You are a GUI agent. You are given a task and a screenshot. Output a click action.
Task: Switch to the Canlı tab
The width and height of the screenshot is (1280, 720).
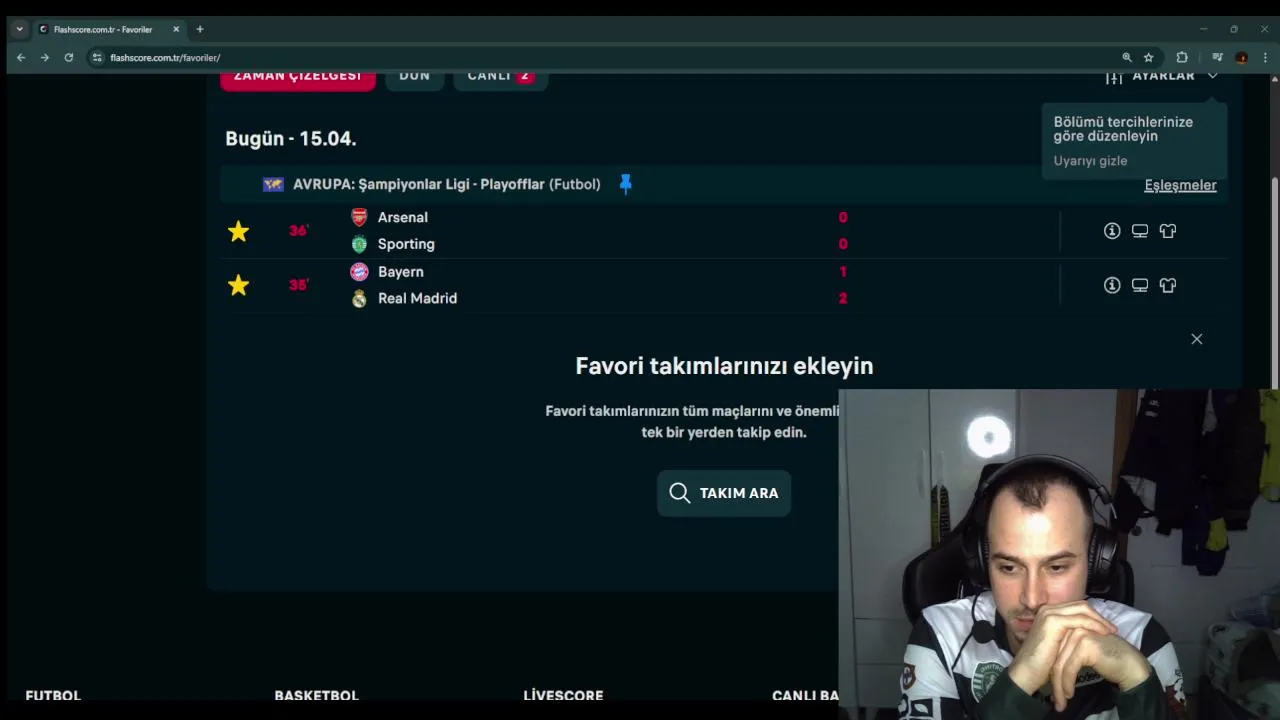500,77
